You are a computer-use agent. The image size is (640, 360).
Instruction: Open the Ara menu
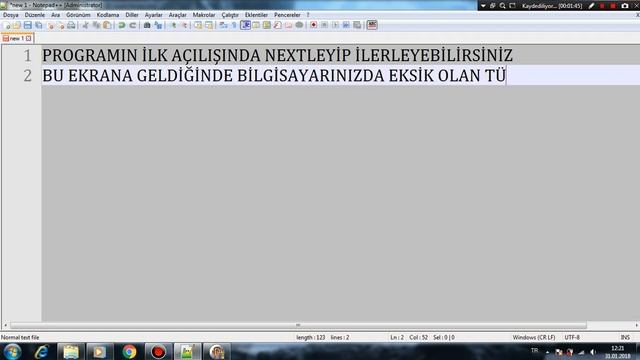pyautogui.click(x=56, y=15)
